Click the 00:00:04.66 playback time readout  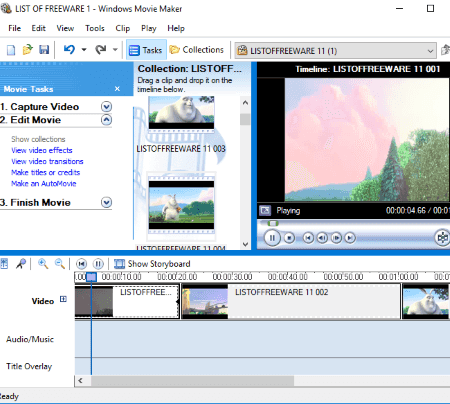(406, 211)
